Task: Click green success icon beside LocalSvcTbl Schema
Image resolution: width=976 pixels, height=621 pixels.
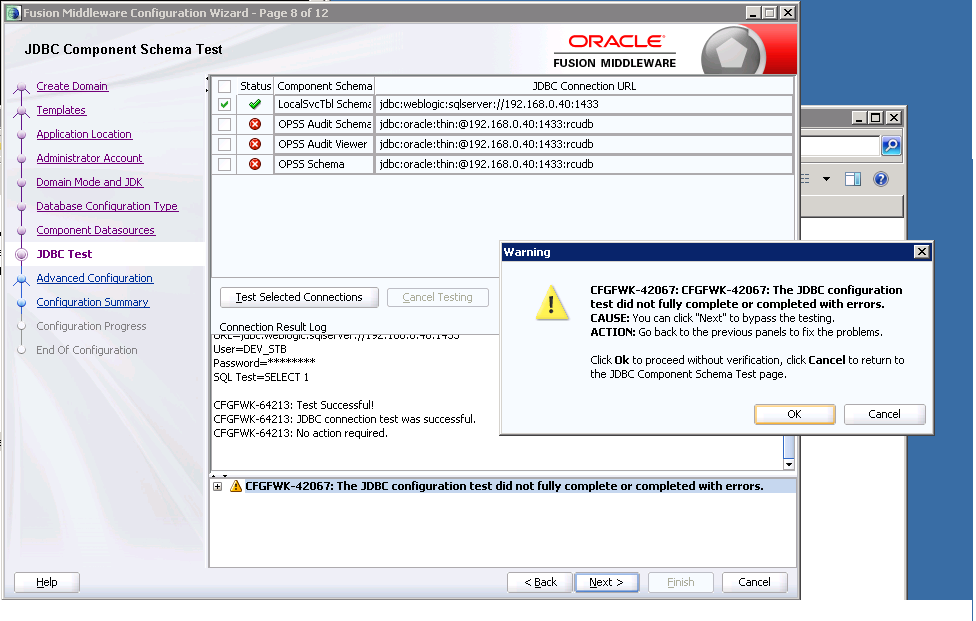Action: pos(255,104)
